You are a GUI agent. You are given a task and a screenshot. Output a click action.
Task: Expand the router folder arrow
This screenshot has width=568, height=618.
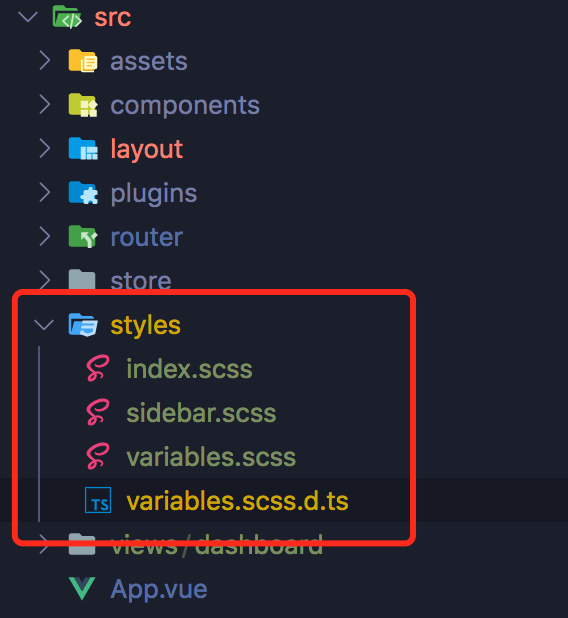click(x=45, y=237)
